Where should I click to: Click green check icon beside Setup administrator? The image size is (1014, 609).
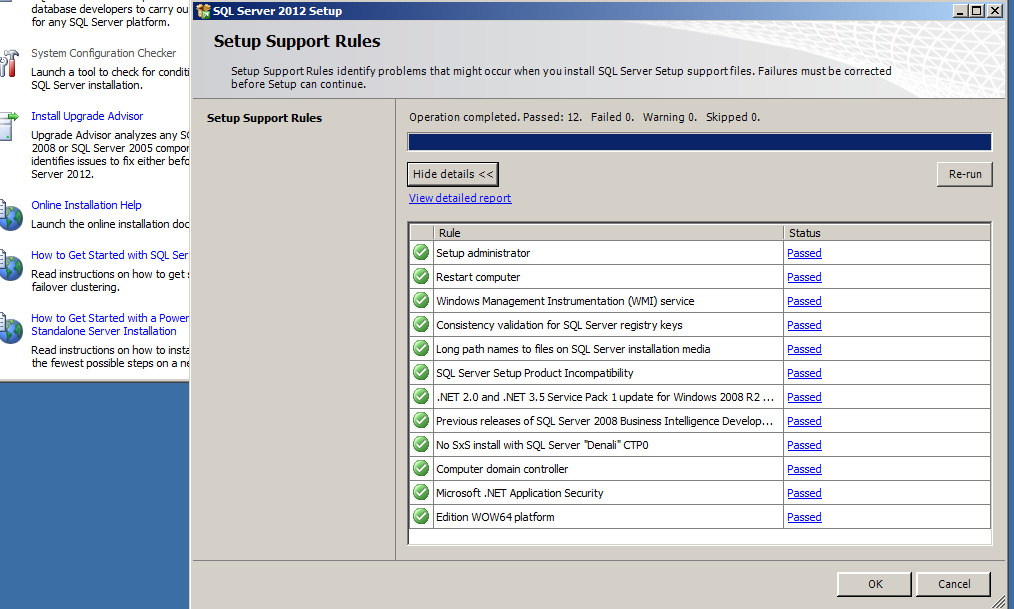click(421, 253)
